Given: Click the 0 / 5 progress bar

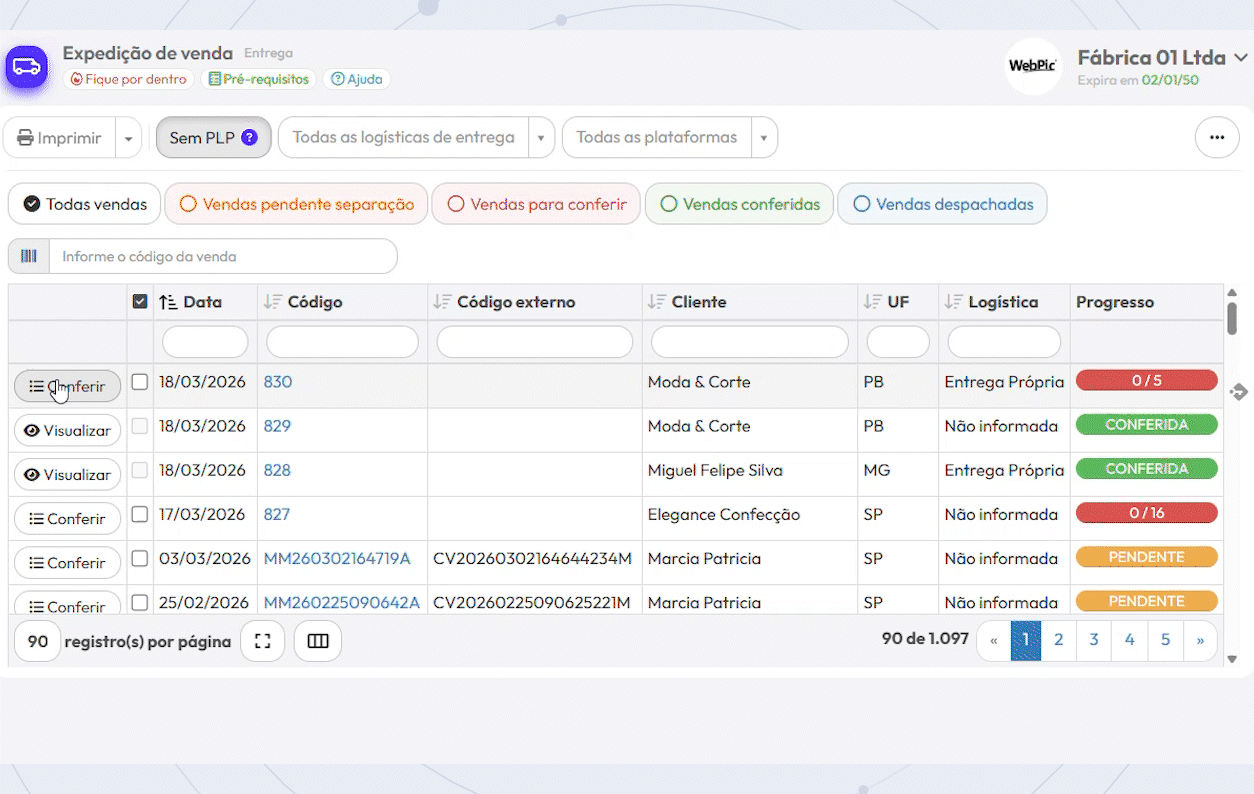Looking at the screenshot, I should [x=1146, y=380].
